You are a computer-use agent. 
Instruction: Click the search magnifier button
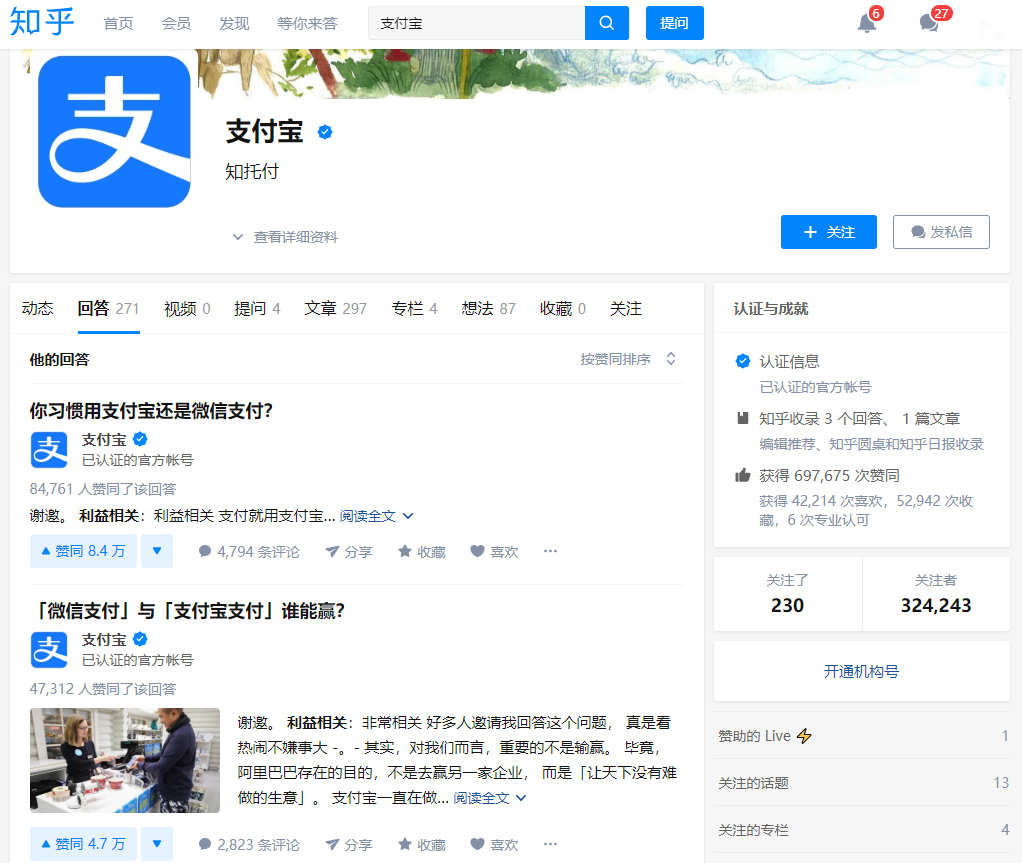[606, 23]
